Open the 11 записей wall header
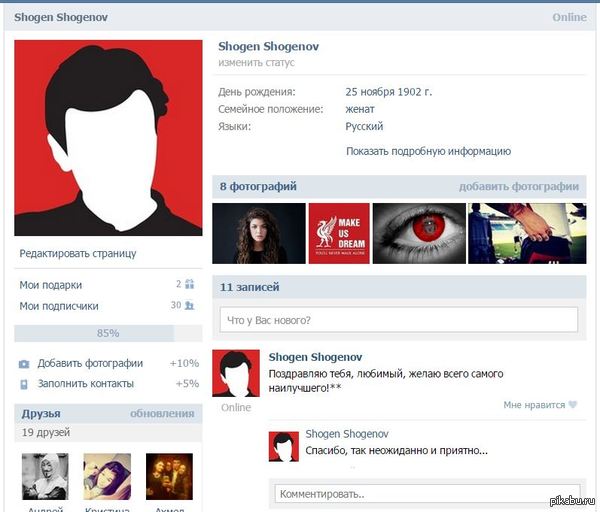The image size is (600, 512). tap(249, 287)
